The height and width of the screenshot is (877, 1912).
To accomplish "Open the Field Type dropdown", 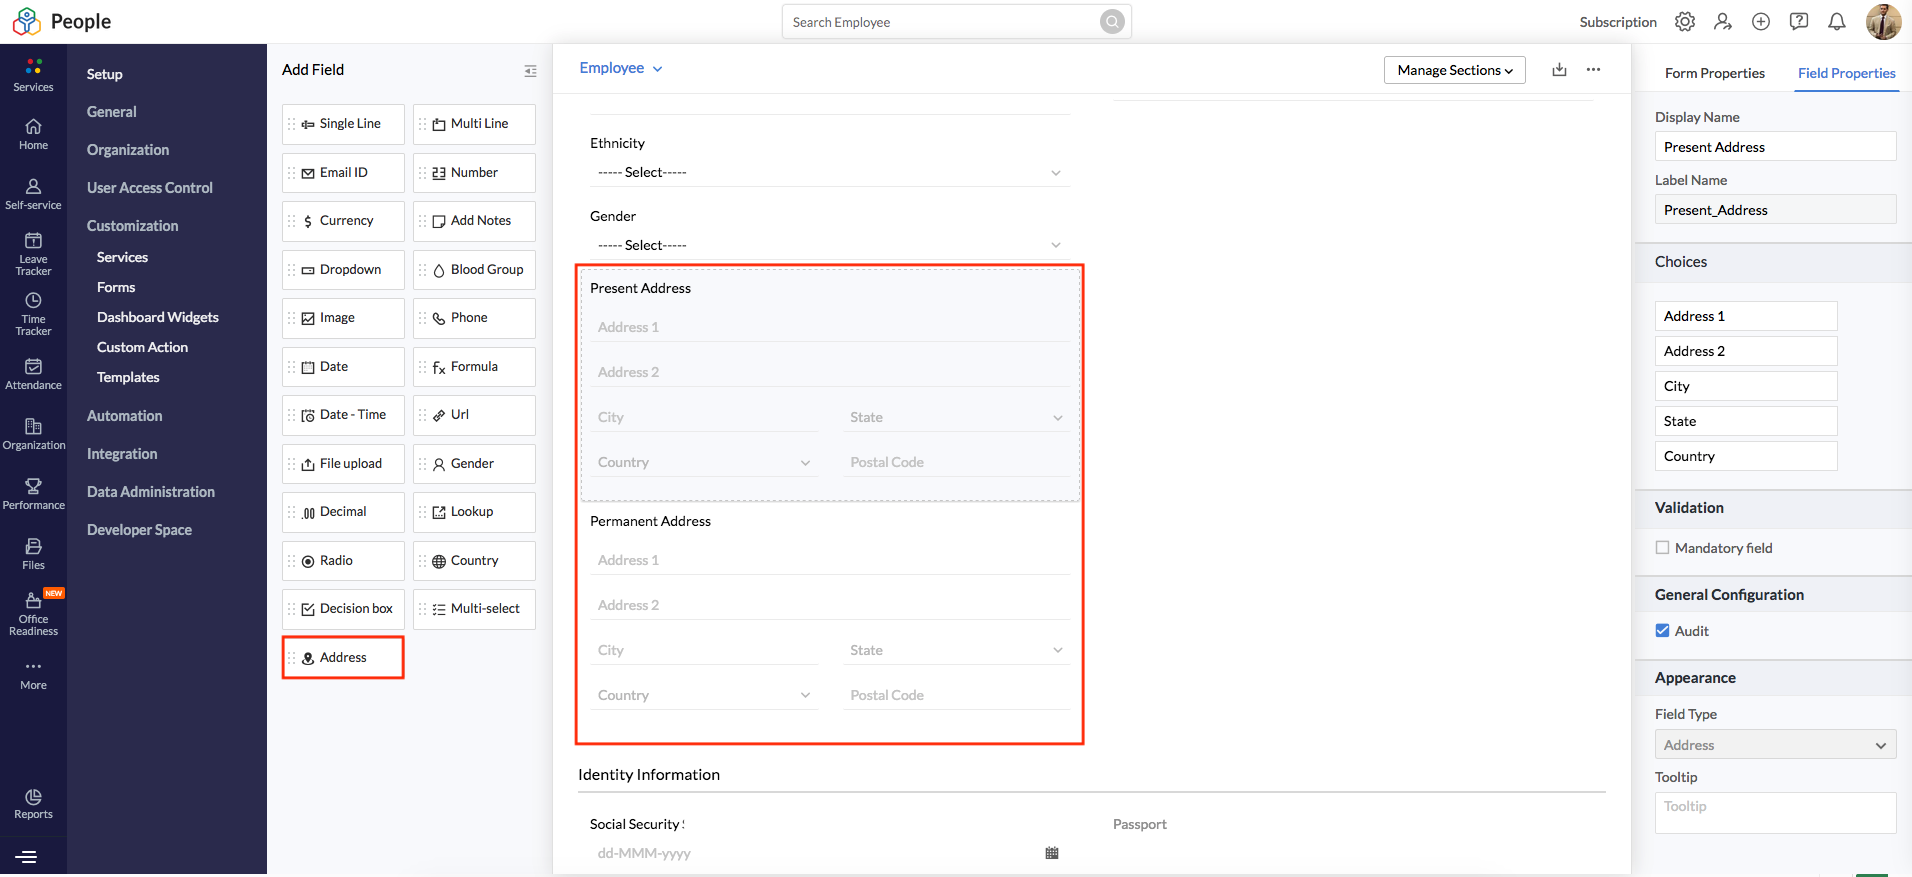I will pos(1775,745).
